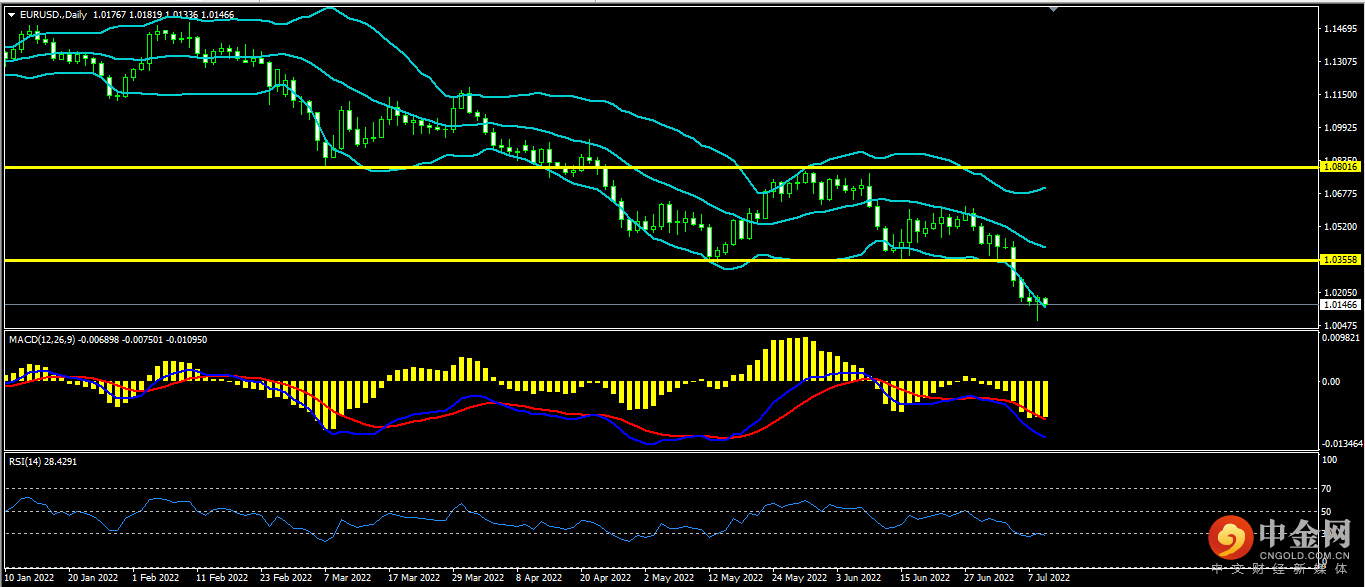This screenshot has width=1365, height=587.
Task: Click the RSI 70 level scale label
Action: click(1328, 489)
